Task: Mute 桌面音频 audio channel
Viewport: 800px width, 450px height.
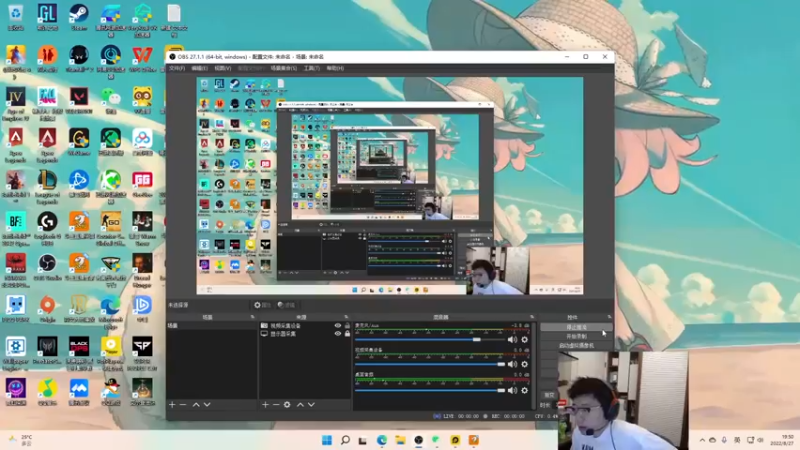Action: [512, 390]
